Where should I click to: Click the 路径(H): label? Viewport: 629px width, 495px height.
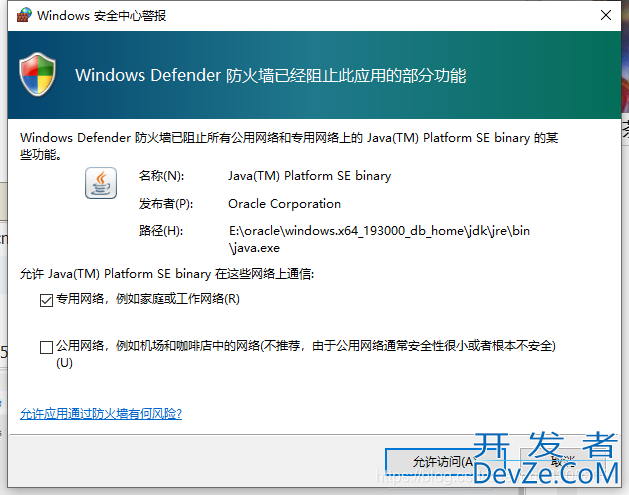(161, 231)
